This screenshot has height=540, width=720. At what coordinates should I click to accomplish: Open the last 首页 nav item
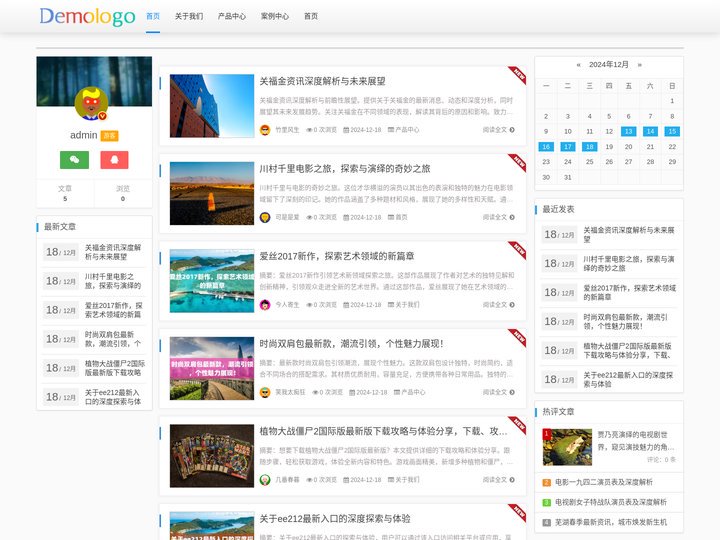pos(311,16)
